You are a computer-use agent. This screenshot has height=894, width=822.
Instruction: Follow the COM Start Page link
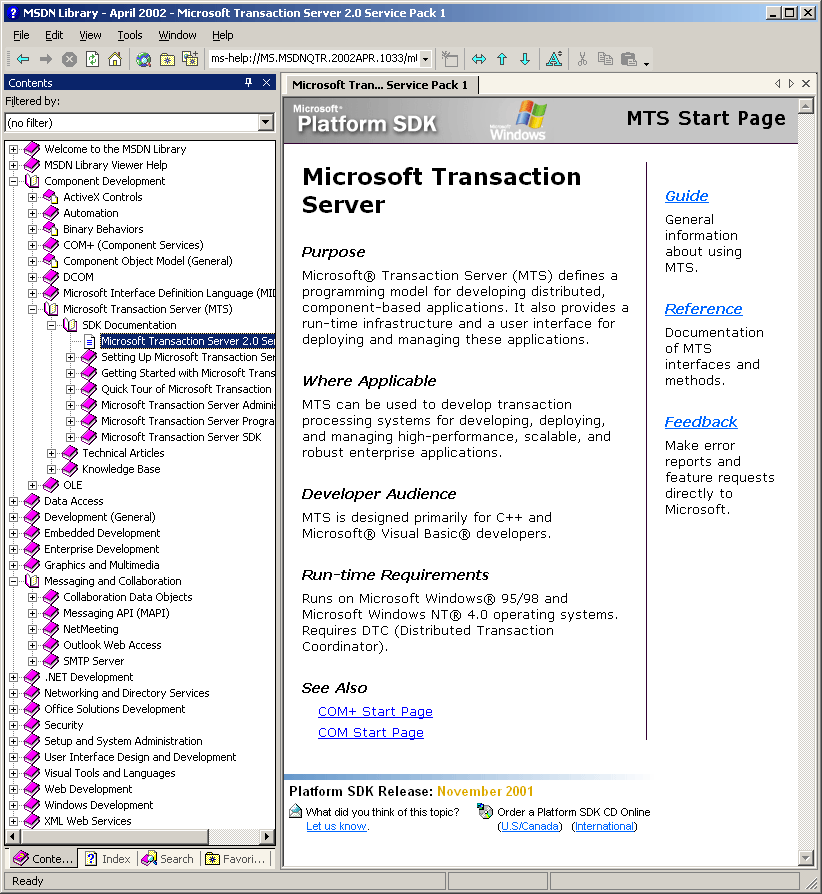371,733
